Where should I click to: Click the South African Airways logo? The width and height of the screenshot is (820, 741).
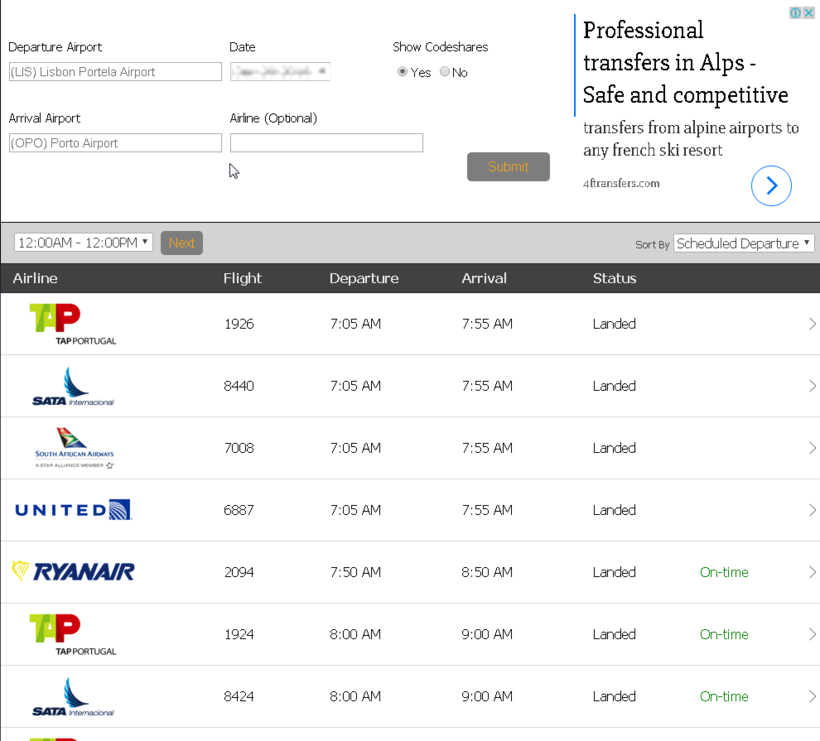pyautogui.click(x=73, y=448)
